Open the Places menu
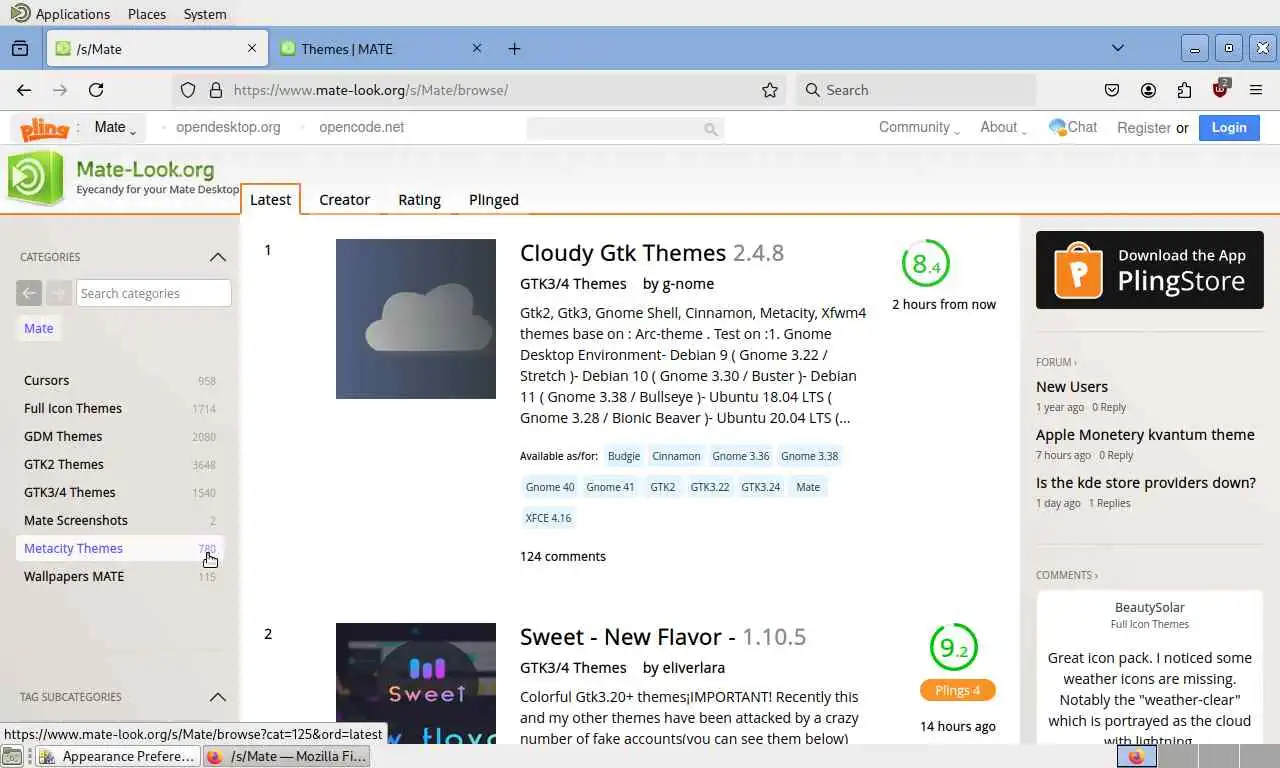The width and height of the screenshot is (1280, 768). click(147, 14)
